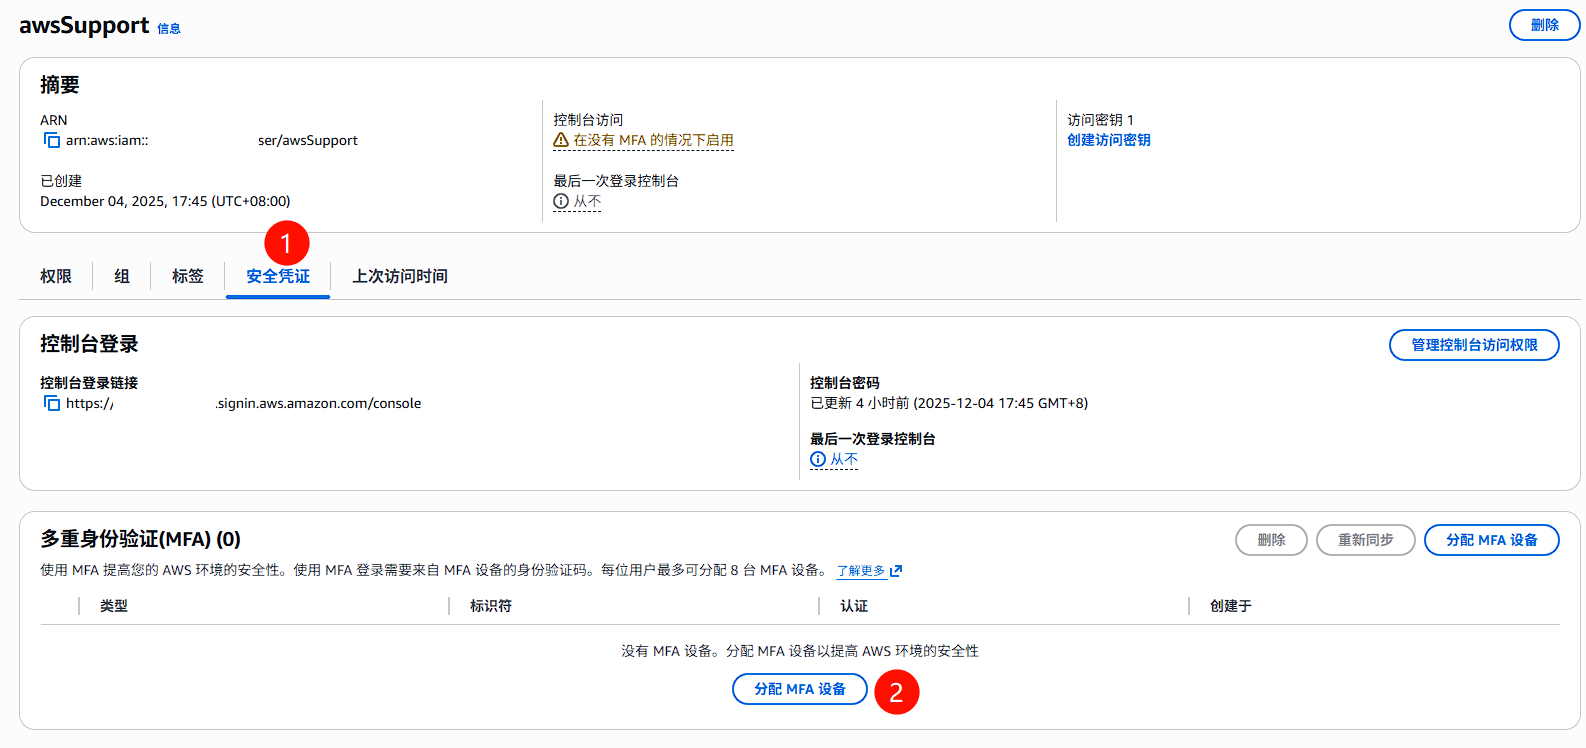The image size is (1586, 748).
Task: Open 创建访问密钥 link
Action: point(1108,140)
